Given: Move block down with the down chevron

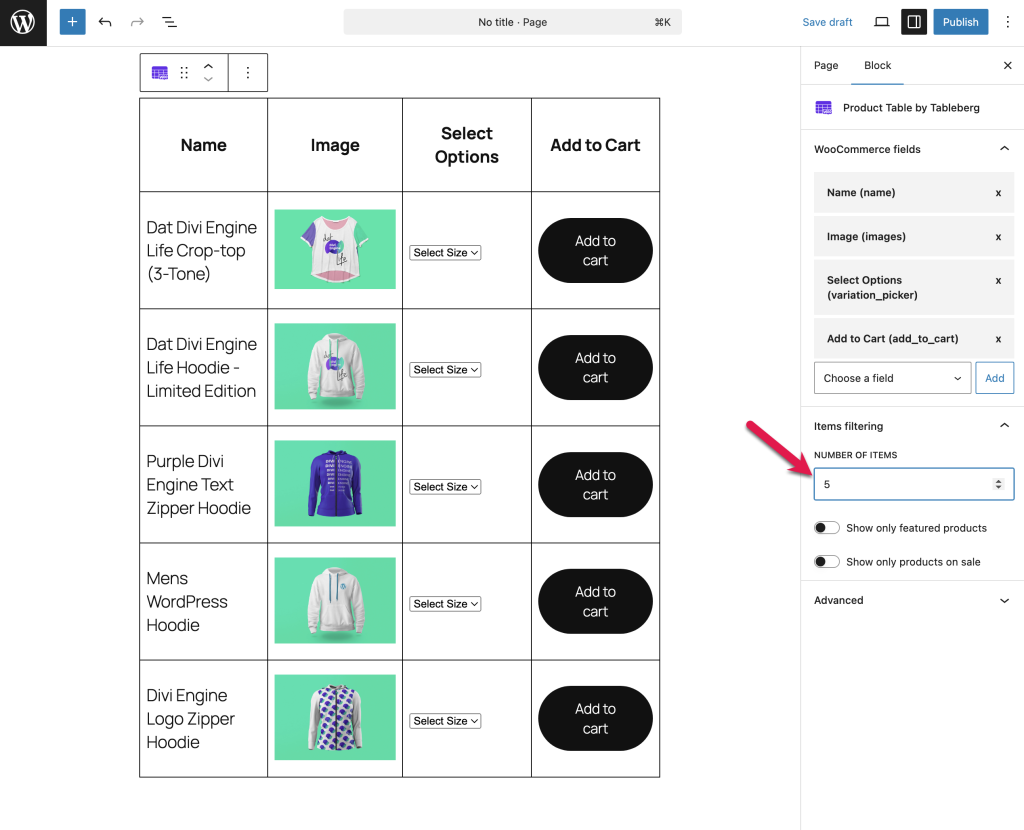Looking at the screenshot, I should click(x=208, y=79).
